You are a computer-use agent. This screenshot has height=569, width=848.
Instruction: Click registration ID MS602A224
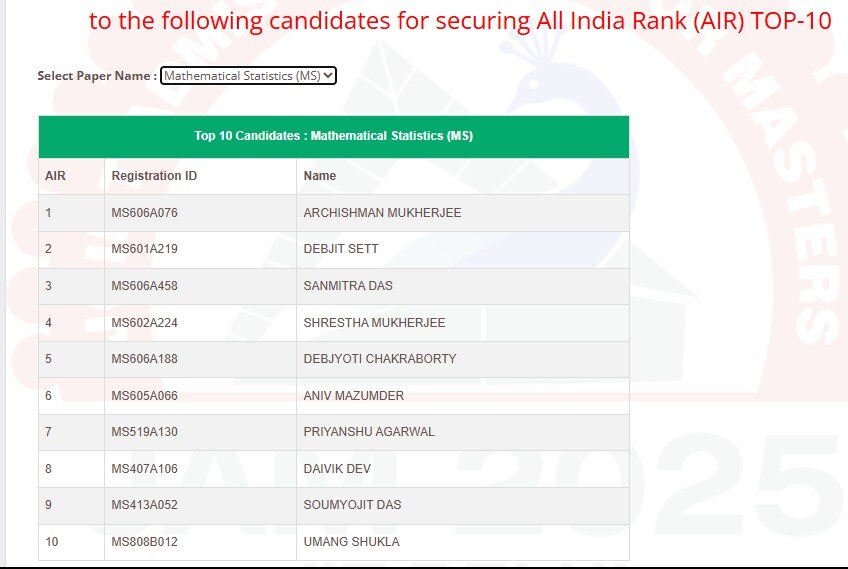(144, 323)
